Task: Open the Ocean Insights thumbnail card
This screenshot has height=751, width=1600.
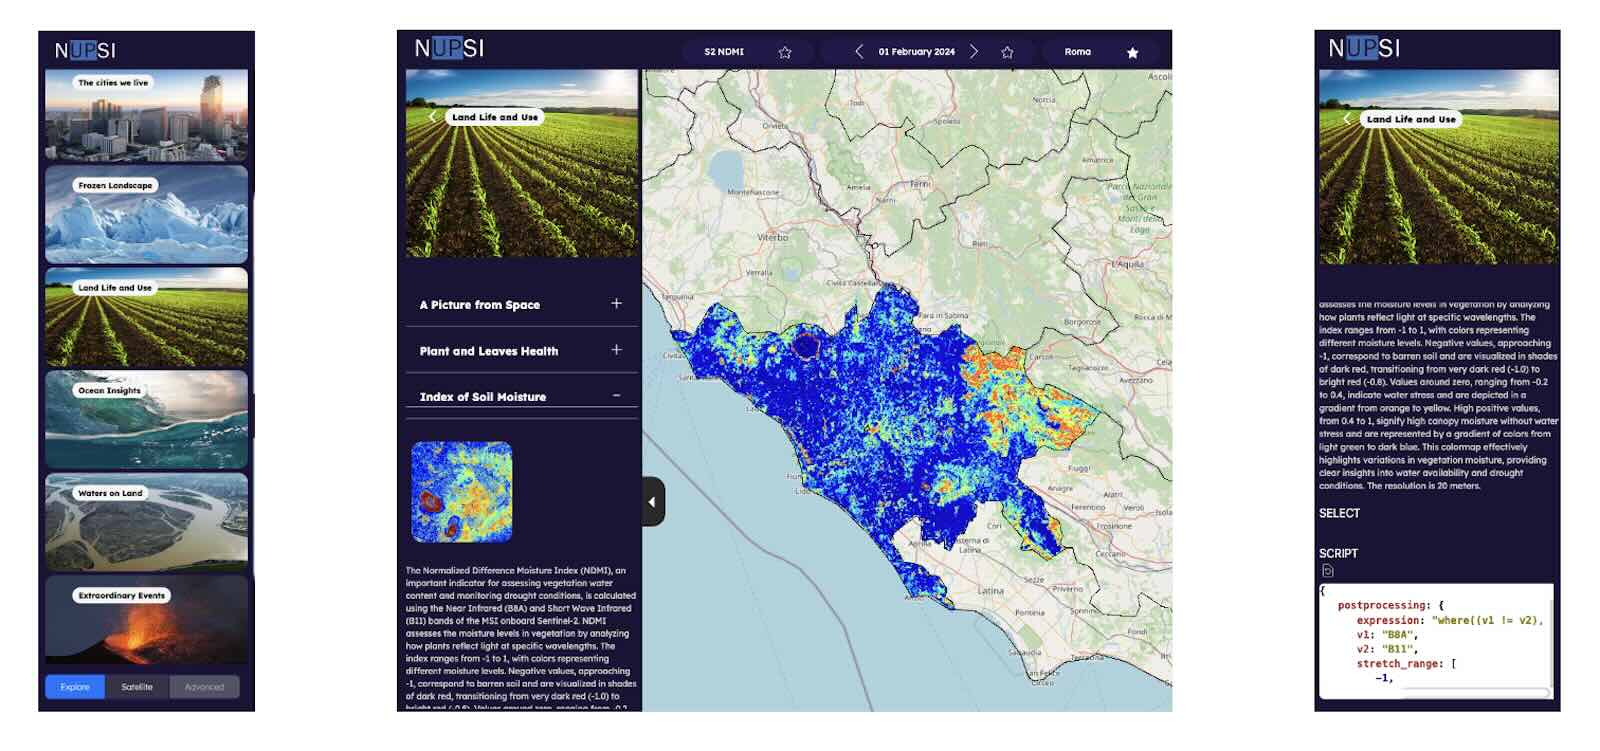Action: (146, 420)
